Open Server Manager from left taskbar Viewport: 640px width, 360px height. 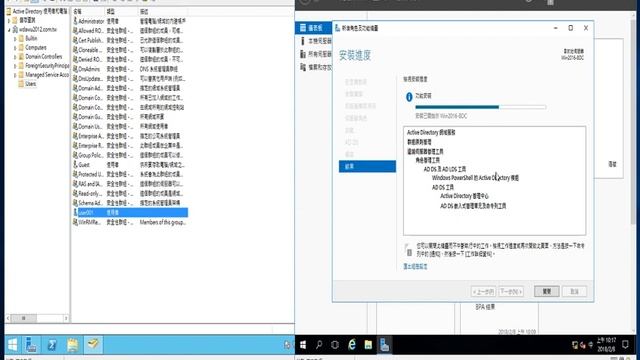(31, 345)
